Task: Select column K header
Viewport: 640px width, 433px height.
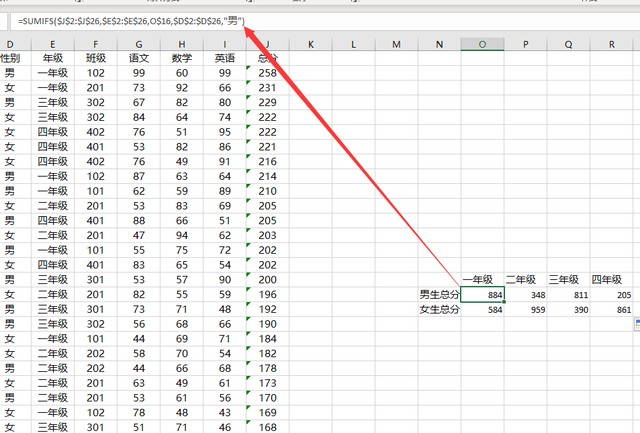Action: (311, 44)
